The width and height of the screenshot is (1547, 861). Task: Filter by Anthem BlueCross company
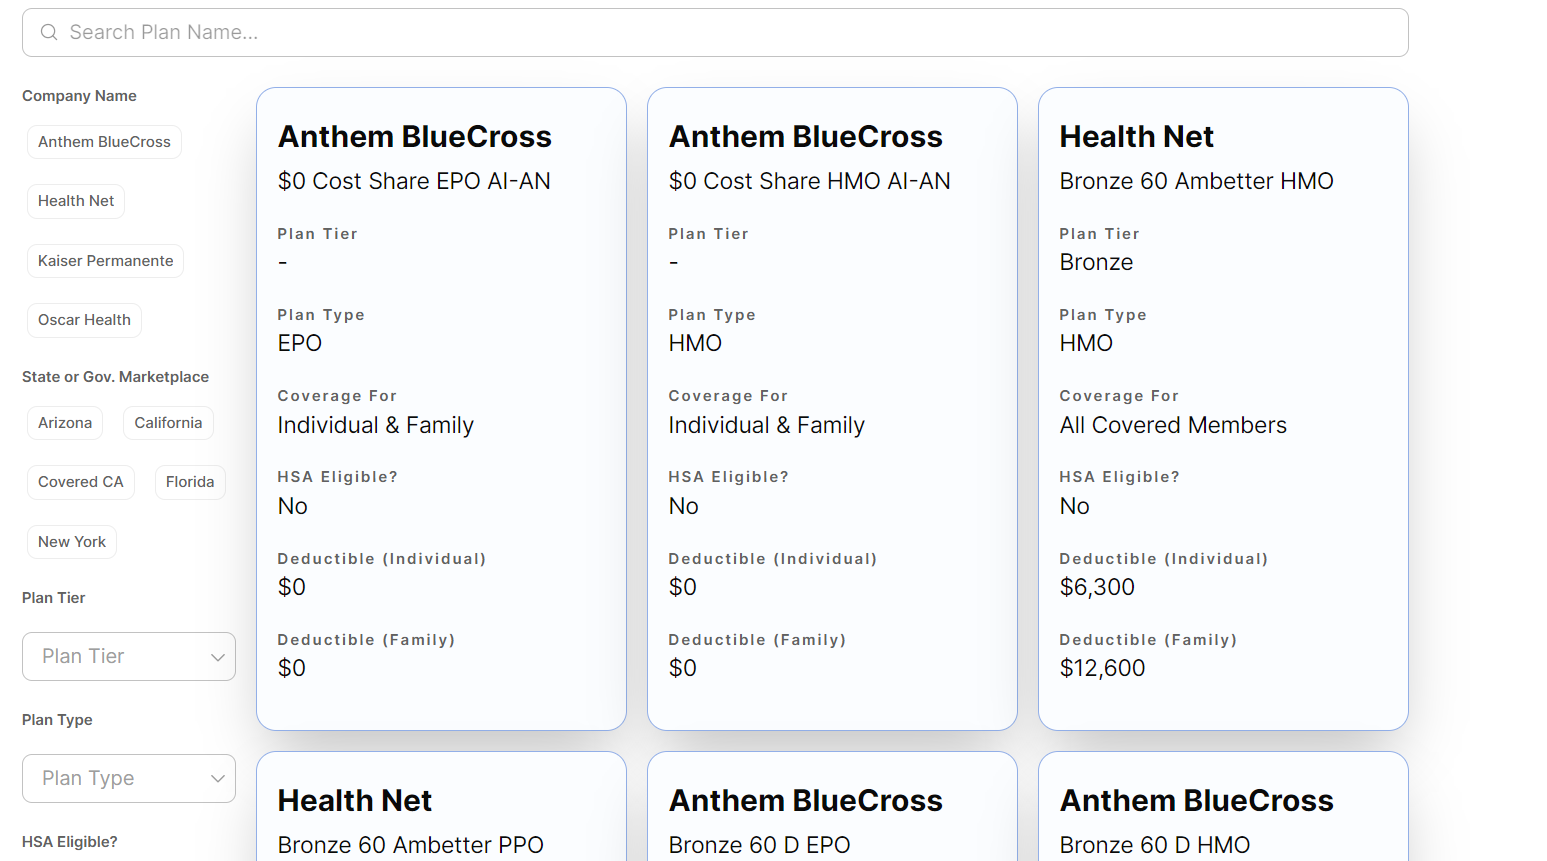(104, 142)
